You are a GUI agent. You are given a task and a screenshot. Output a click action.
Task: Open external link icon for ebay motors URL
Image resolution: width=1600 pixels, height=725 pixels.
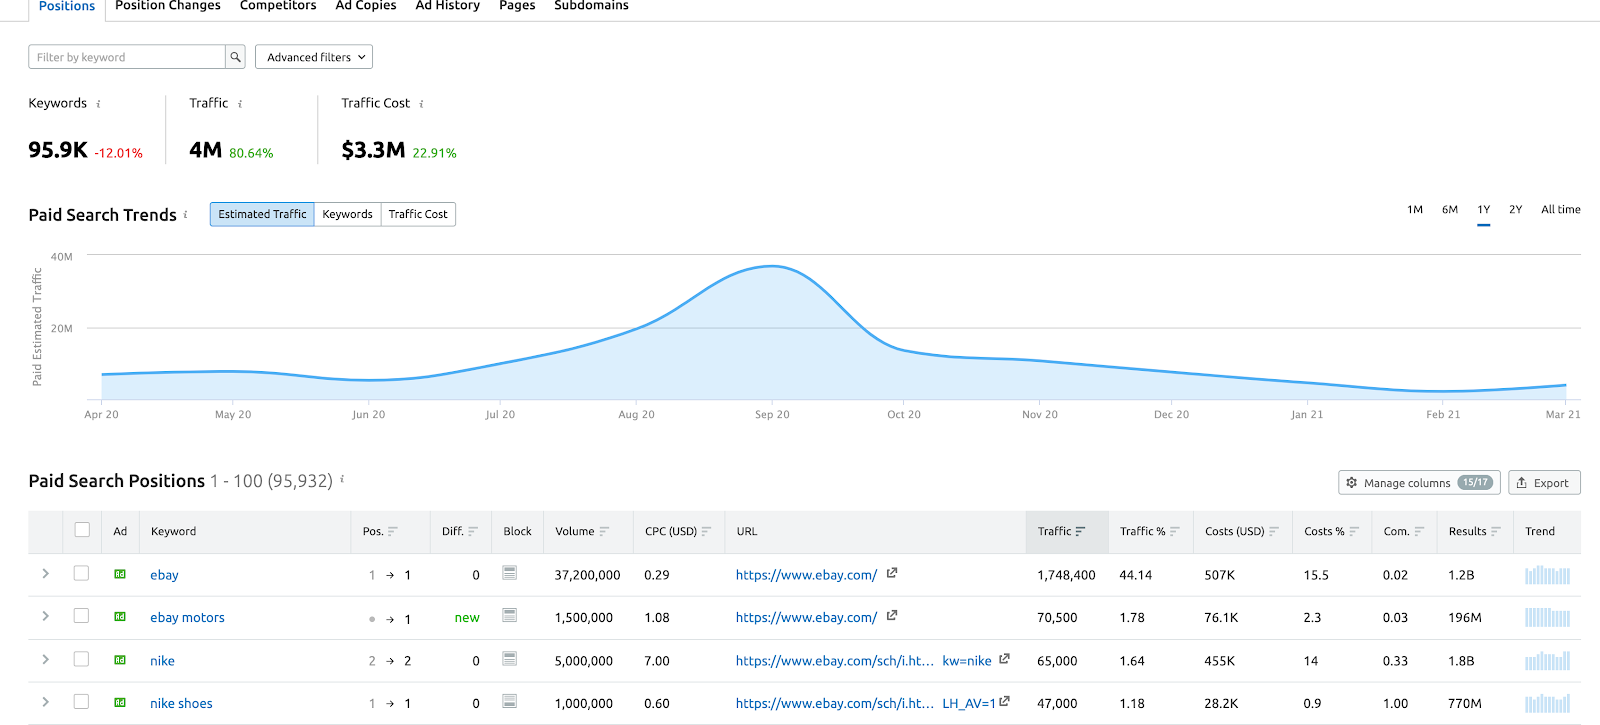click(x=892, y=616)
